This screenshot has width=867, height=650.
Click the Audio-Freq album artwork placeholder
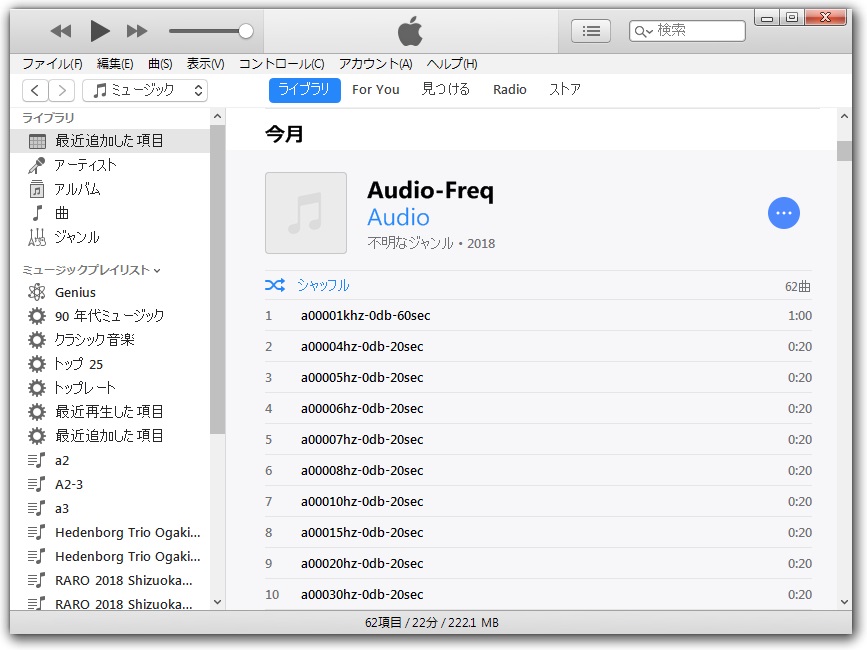(306, 213)
